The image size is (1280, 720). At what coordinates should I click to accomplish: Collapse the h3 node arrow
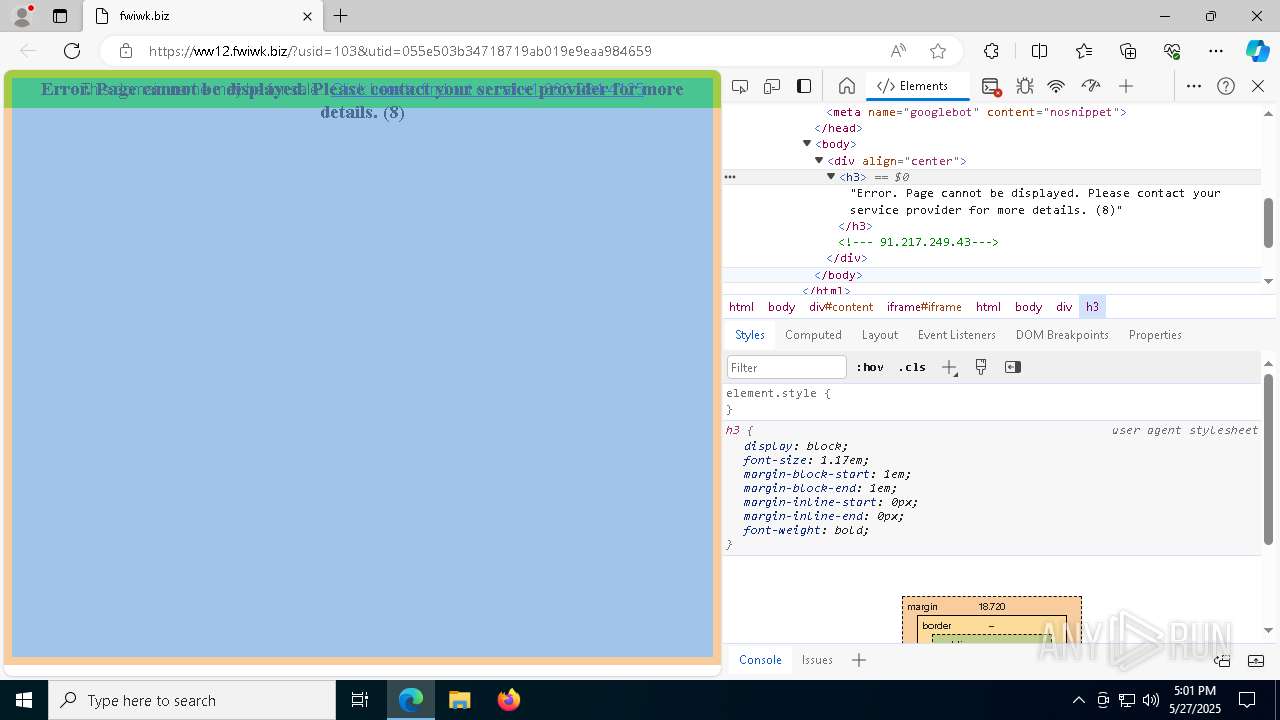(x=831, y=176)
